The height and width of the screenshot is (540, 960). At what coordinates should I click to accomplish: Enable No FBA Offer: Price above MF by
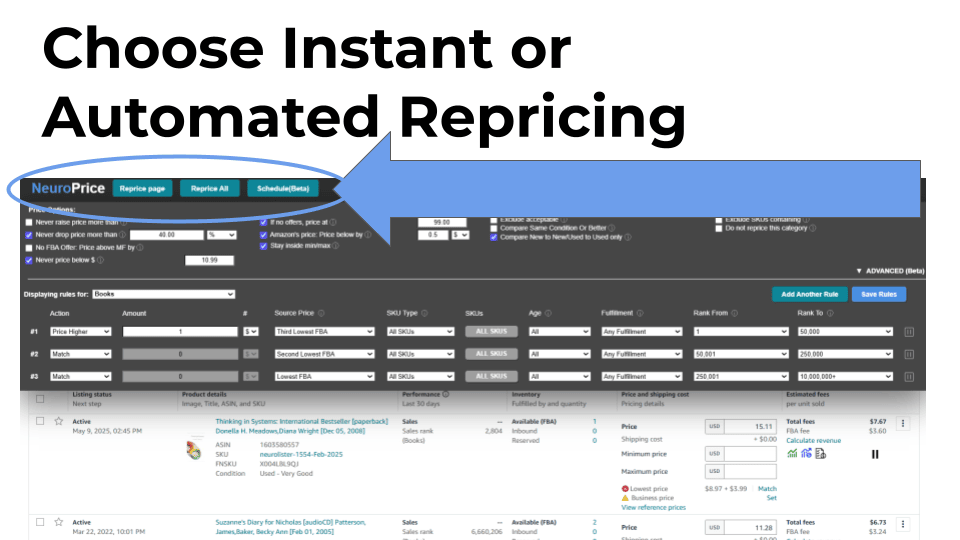point(29,248)
